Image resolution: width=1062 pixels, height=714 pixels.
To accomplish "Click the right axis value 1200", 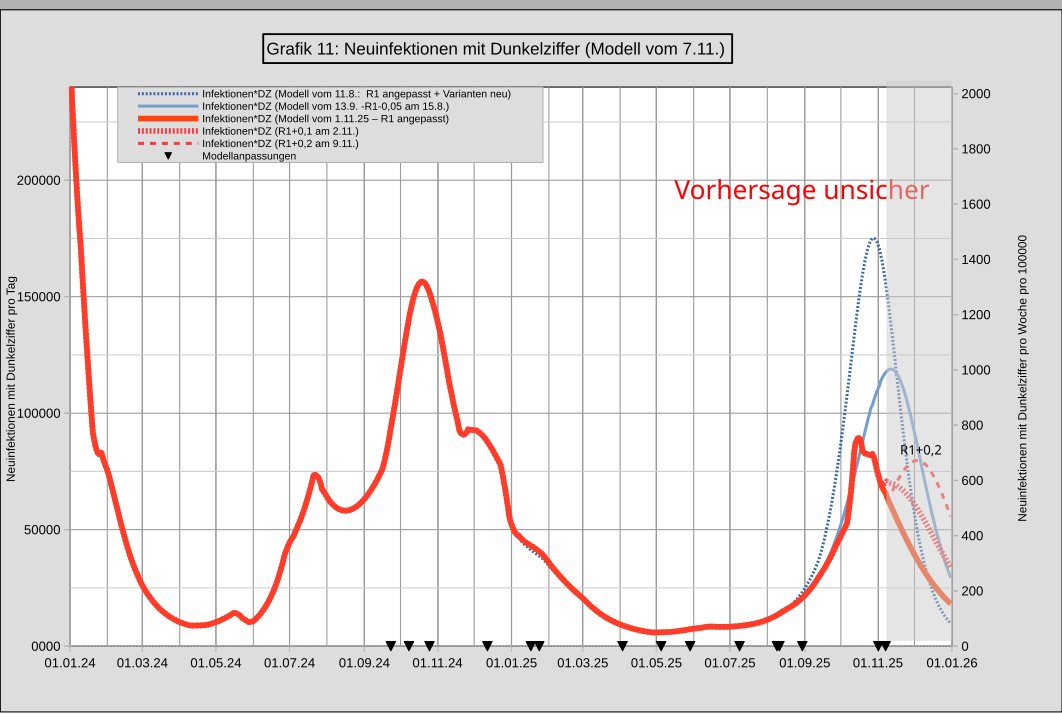I will [976, 314].
